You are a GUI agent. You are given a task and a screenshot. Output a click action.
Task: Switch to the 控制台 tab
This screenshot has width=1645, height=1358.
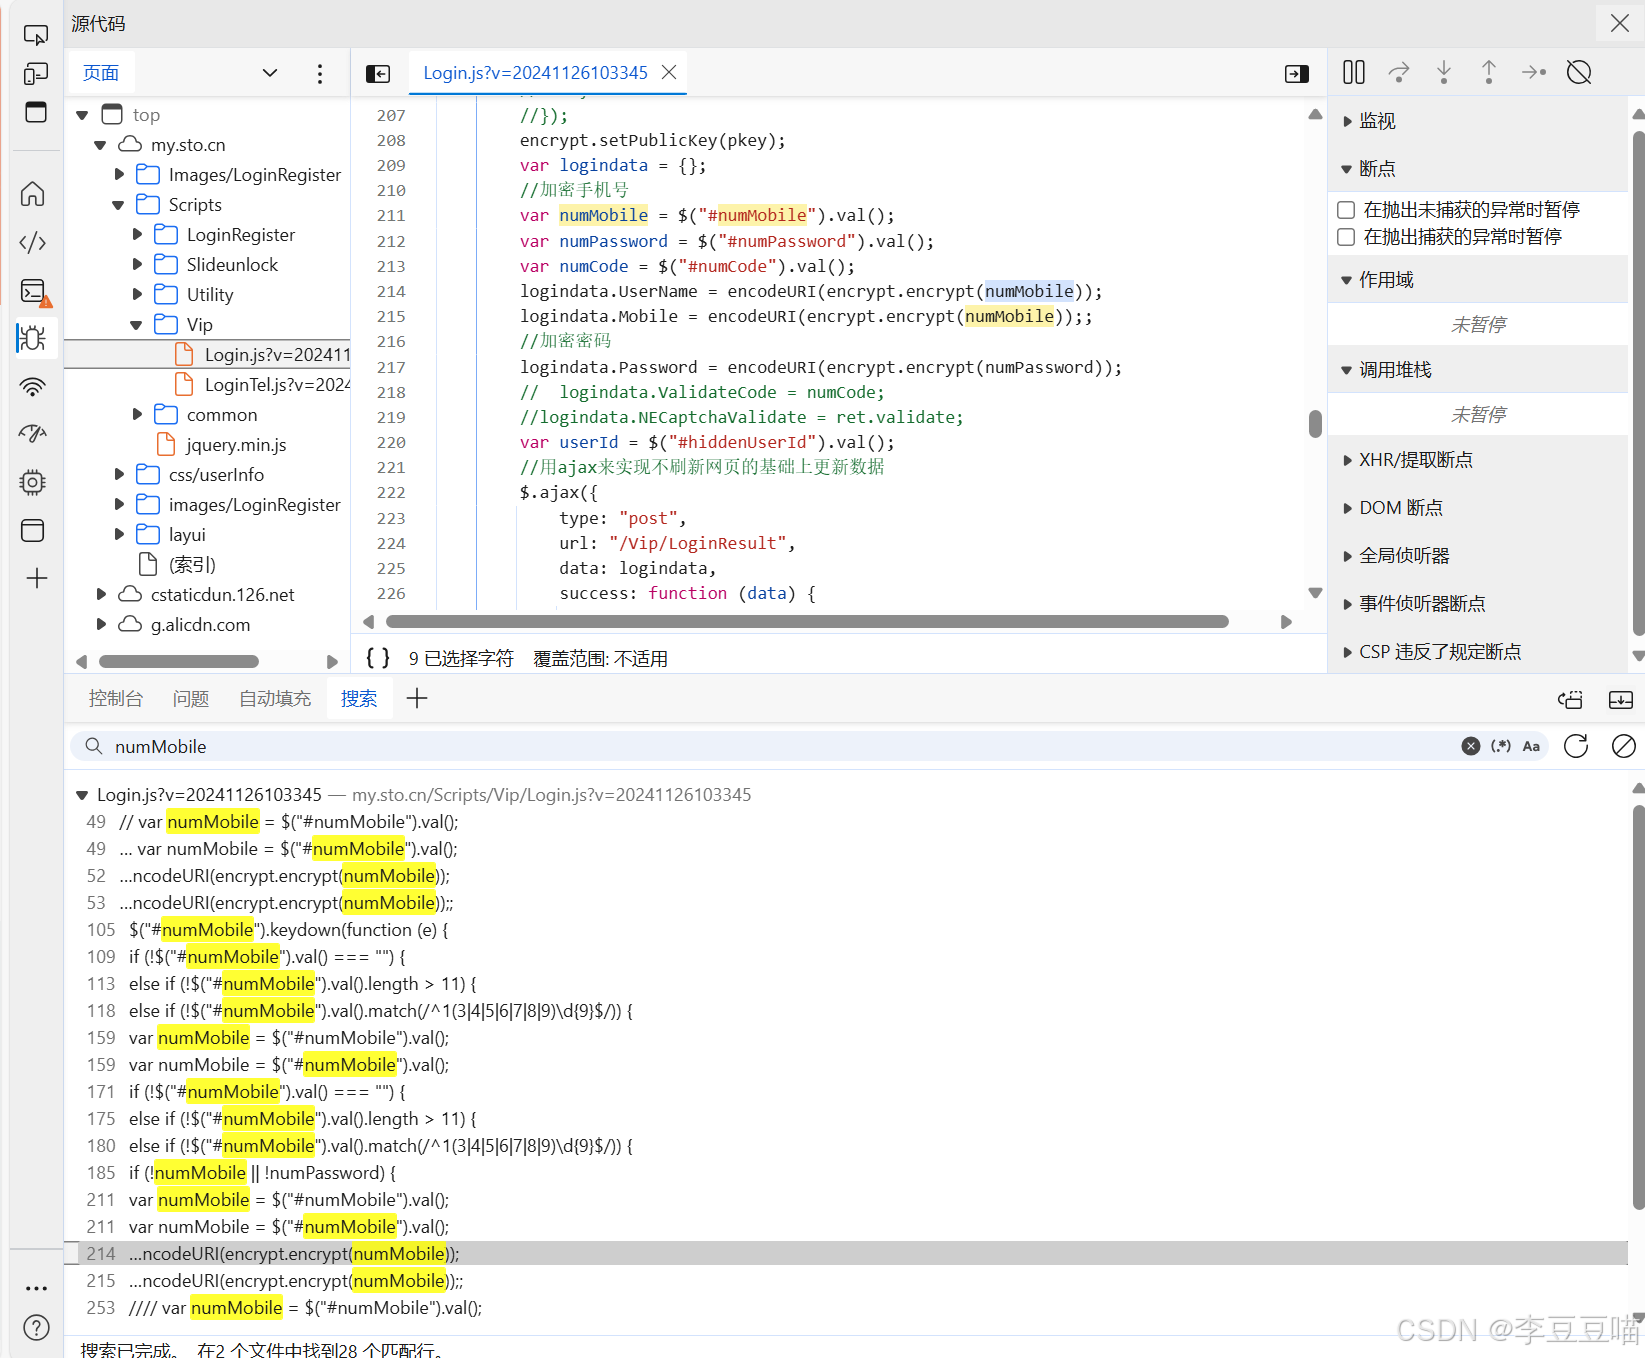[x=116, y=698]
